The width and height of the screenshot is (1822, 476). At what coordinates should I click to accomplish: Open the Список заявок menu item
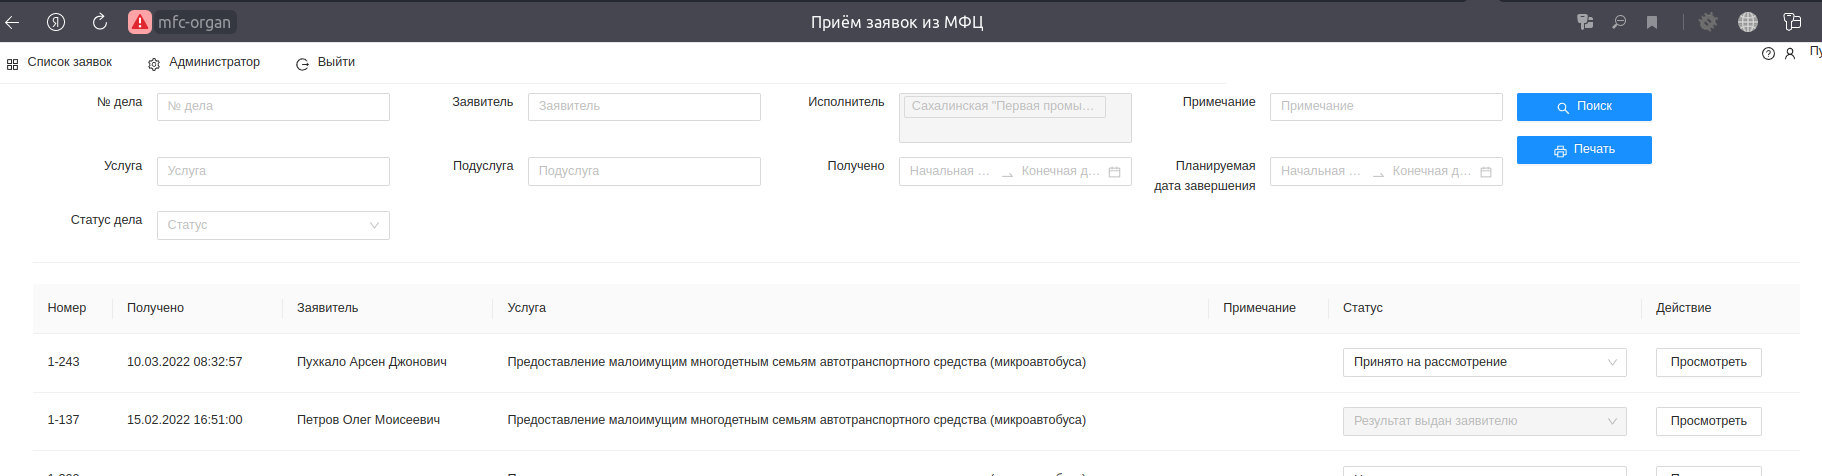60,62
